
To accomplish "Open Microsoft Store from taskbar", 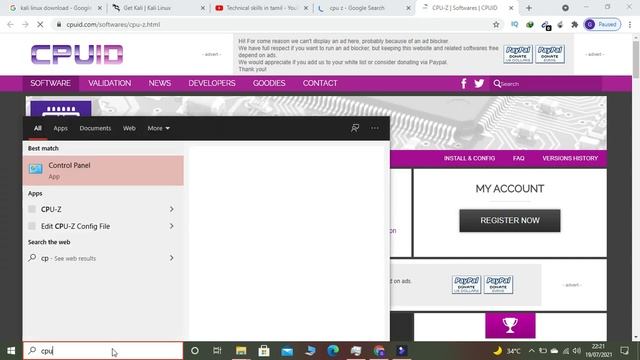I will 264,351.
